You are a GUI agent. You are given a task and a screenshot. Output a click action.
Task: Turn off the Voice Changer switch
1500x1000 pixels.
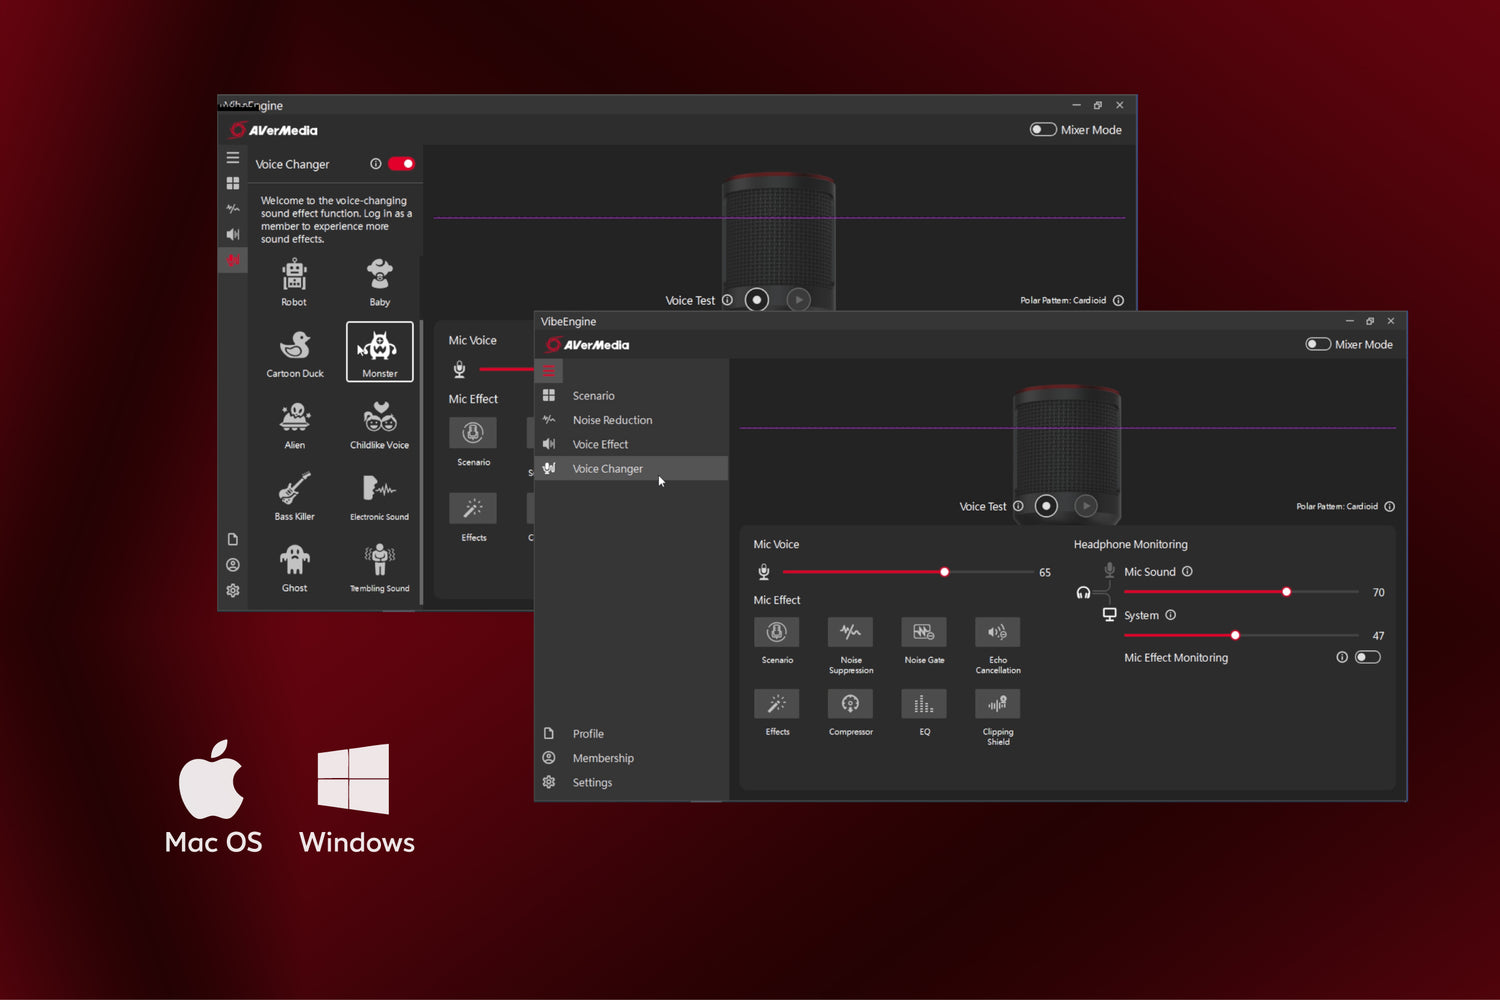[402, 164]
